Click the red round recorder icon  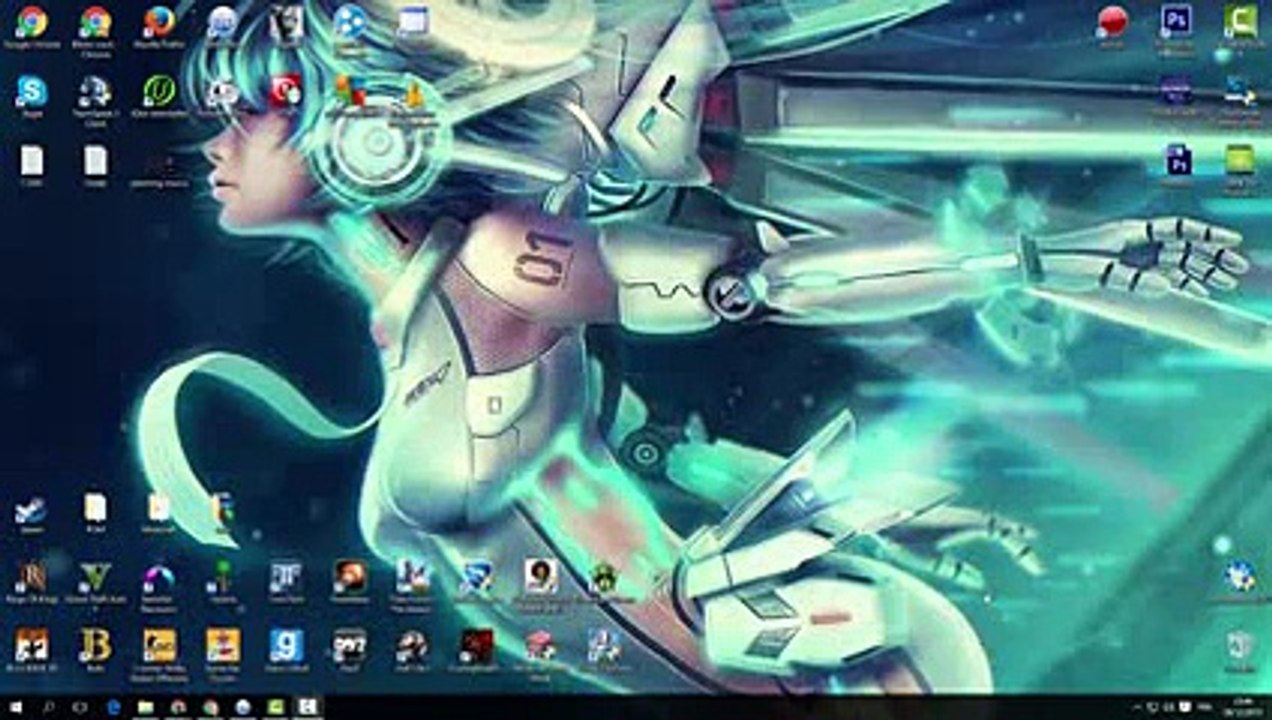1112,21
